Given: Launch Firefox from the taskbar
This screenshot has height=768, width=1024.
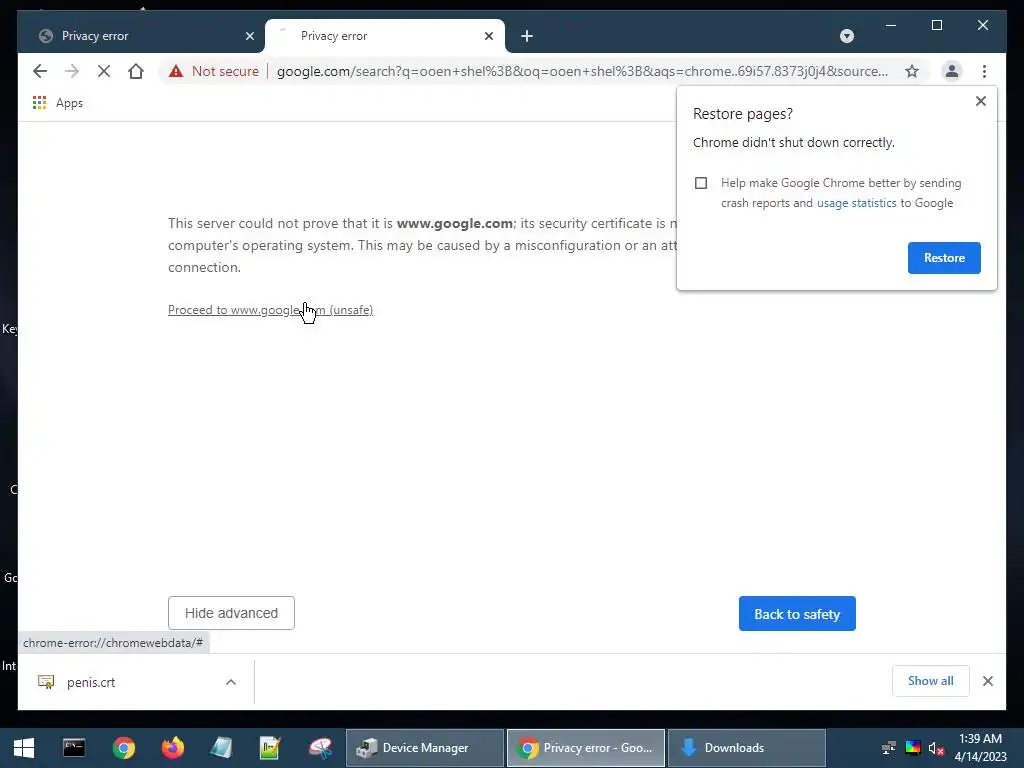Looking at the screenshot, I should 172,748.
